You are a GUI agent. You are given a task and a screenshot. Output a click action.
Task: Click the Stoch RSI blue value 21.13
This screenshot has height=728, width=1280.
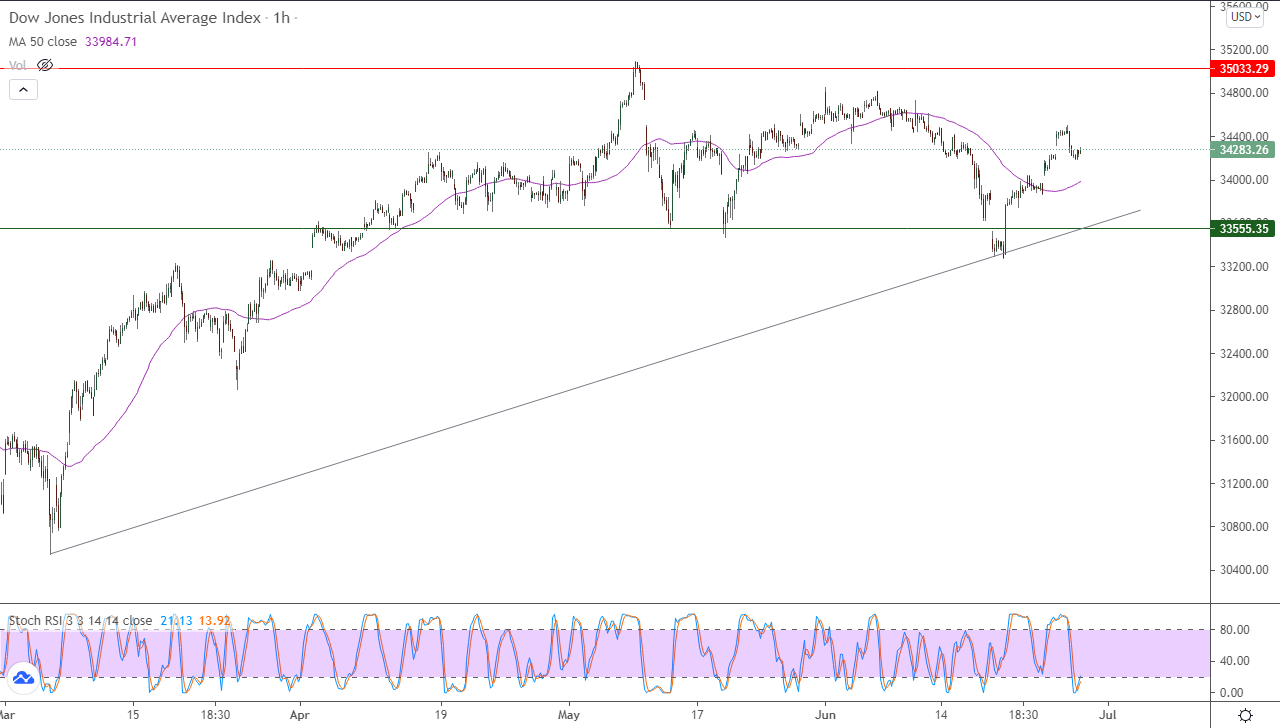pyautogui.click(x=176, y=621)
